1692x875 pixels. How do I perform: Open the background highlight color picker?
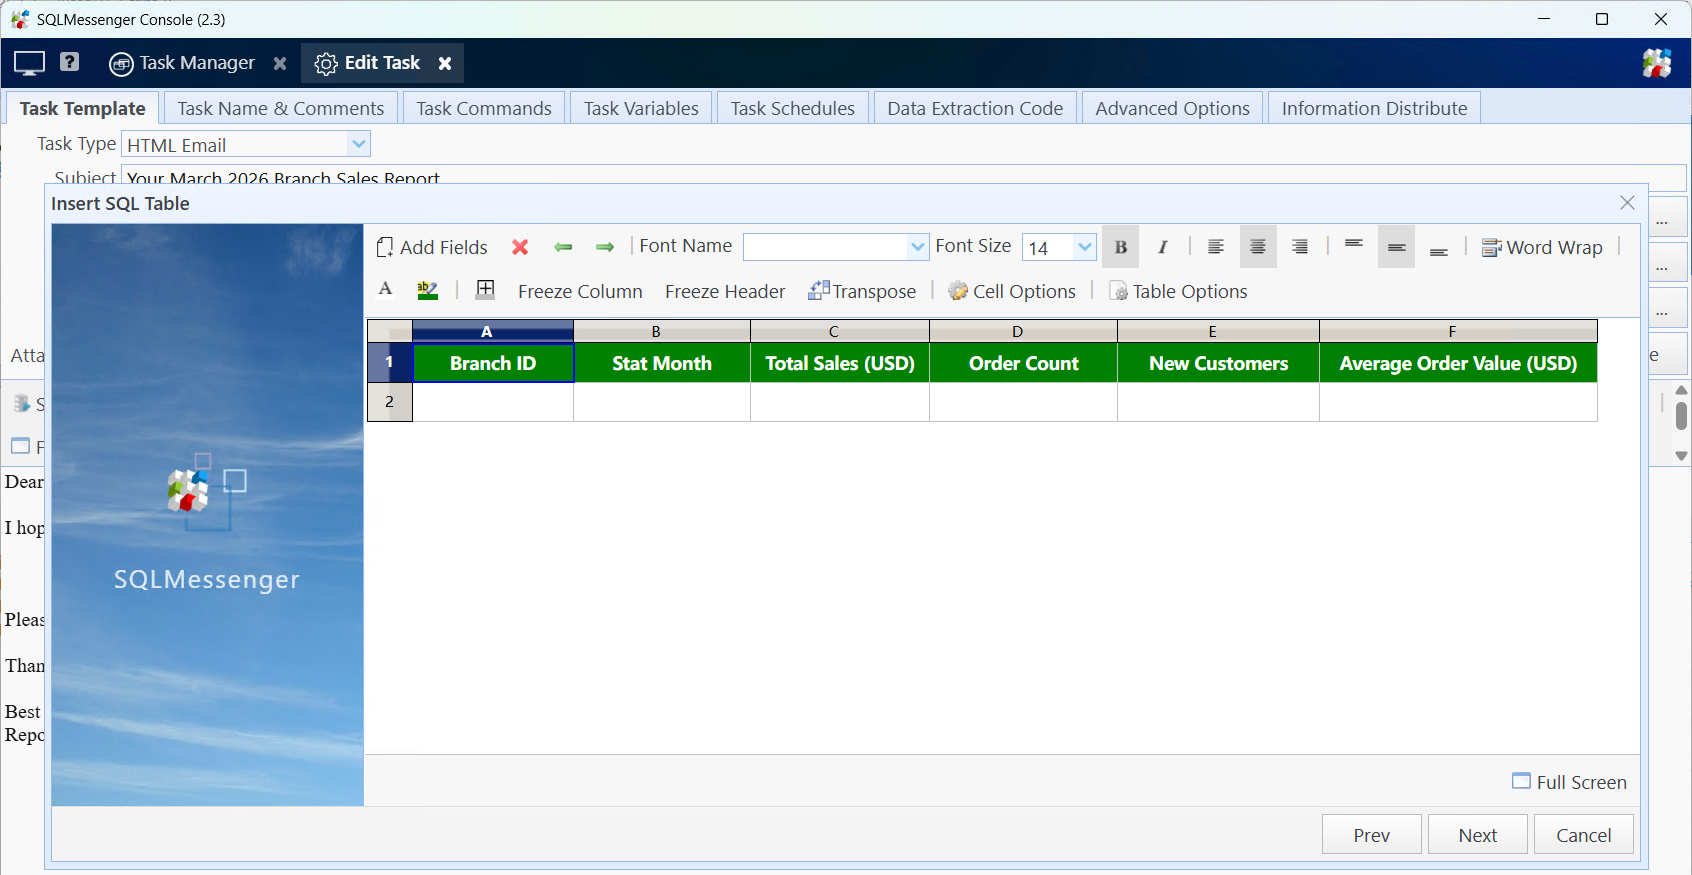click(x=428, y=290)
